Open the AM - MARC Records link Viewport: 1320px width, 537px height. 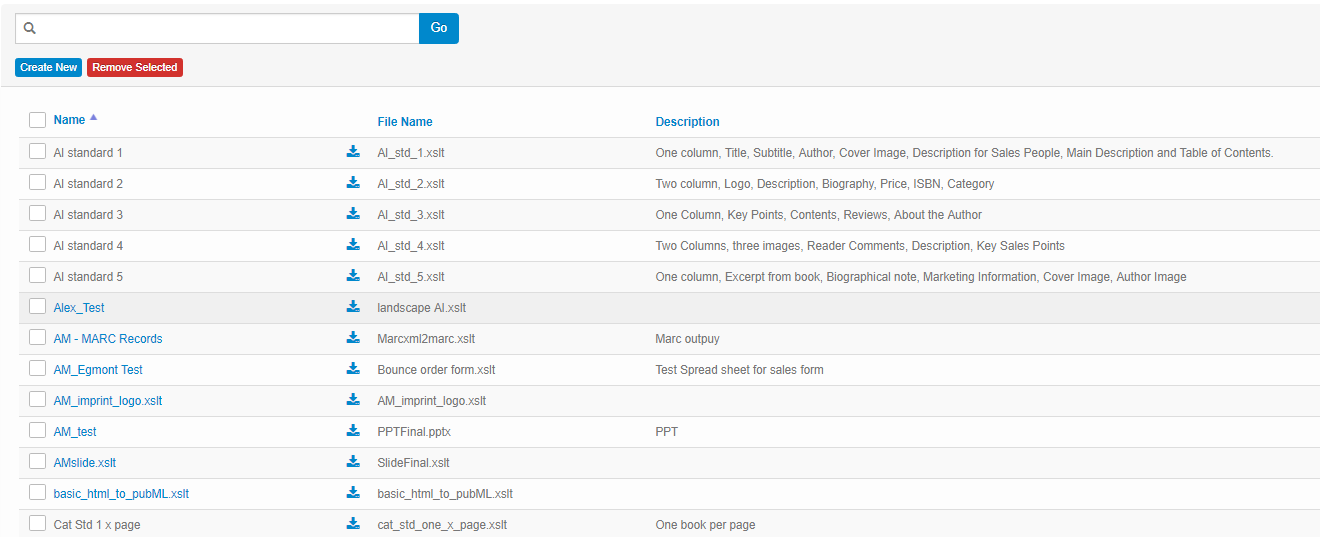pos(108,338)
